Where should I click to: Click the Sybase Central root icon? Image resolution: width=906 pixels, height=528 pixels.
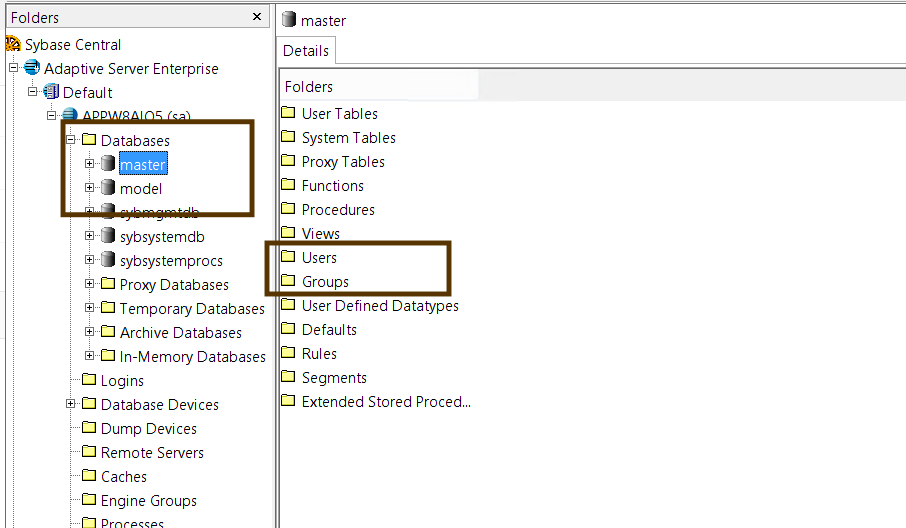(13, 44)
